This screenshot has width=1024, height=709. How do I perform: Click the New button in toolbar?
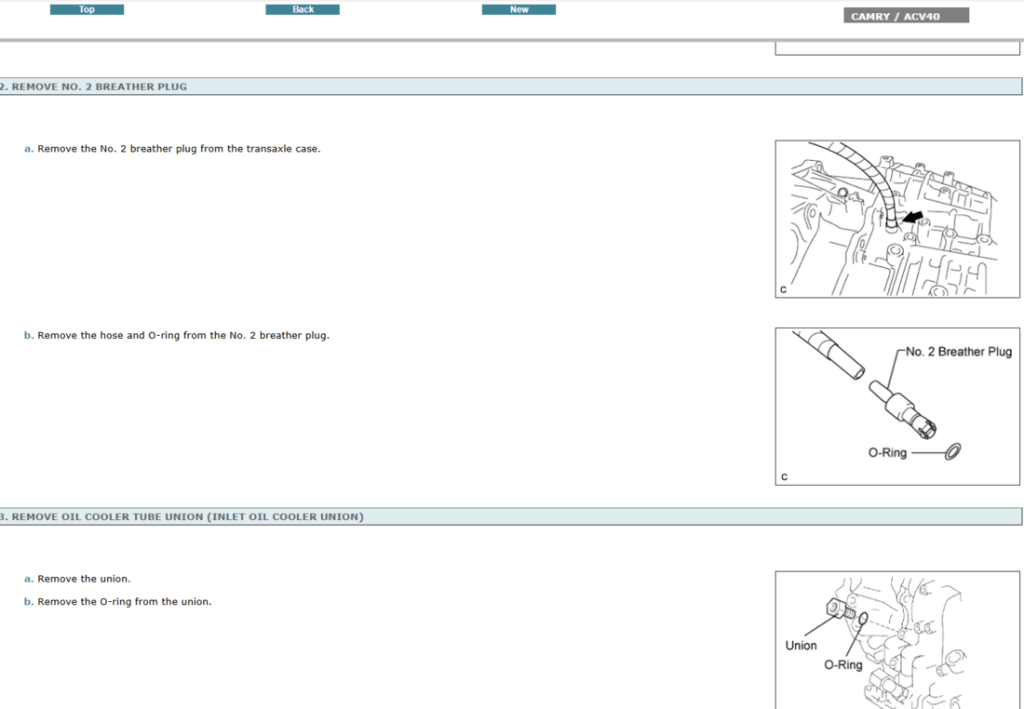(518, 9)
